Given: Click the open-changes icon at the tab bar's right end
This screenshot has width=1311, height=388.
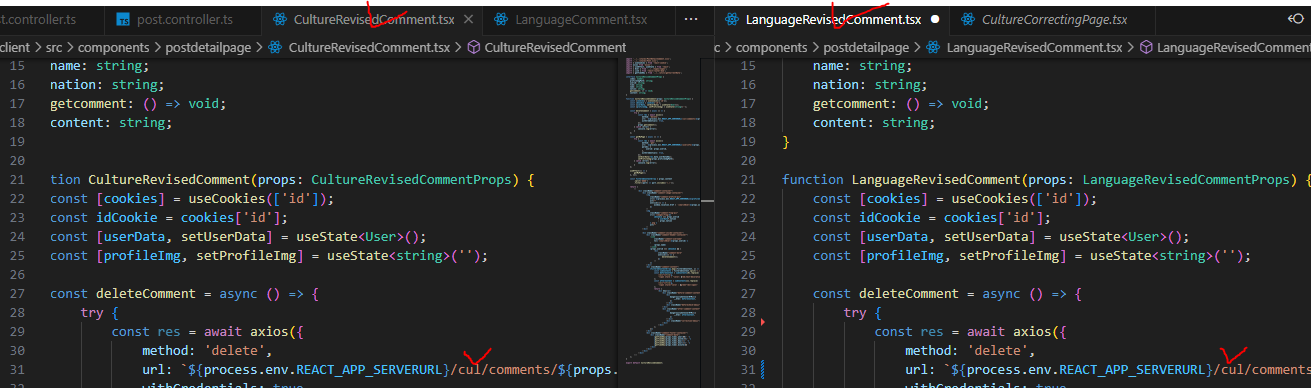Looking at the screenshot, I should tap(1297, 19).
